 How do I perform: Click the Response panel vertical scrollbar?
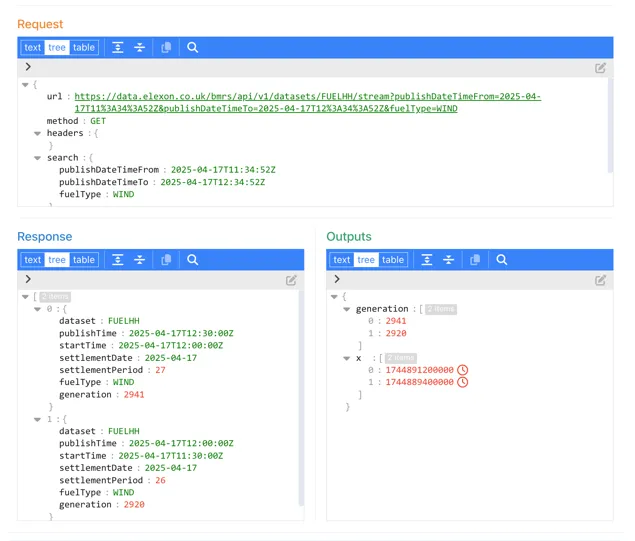301,400
